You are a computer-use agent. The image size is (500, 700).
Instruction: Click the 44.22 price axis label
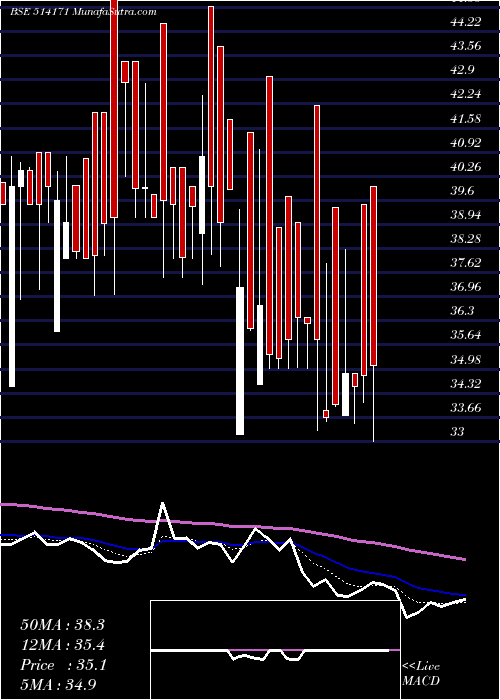[x=467, y=21]
